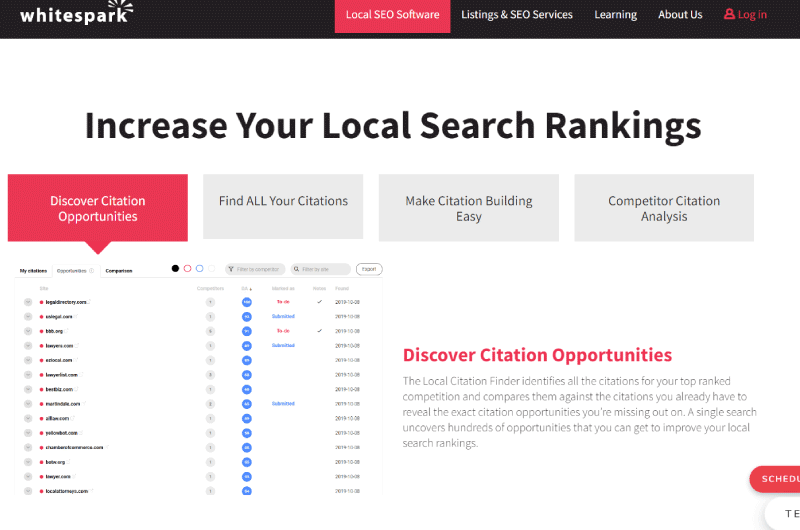This screenshot has width=800, height=530.
Task: Click the notes checkmark for legaldirectory.com
Action: pos(319,302)
